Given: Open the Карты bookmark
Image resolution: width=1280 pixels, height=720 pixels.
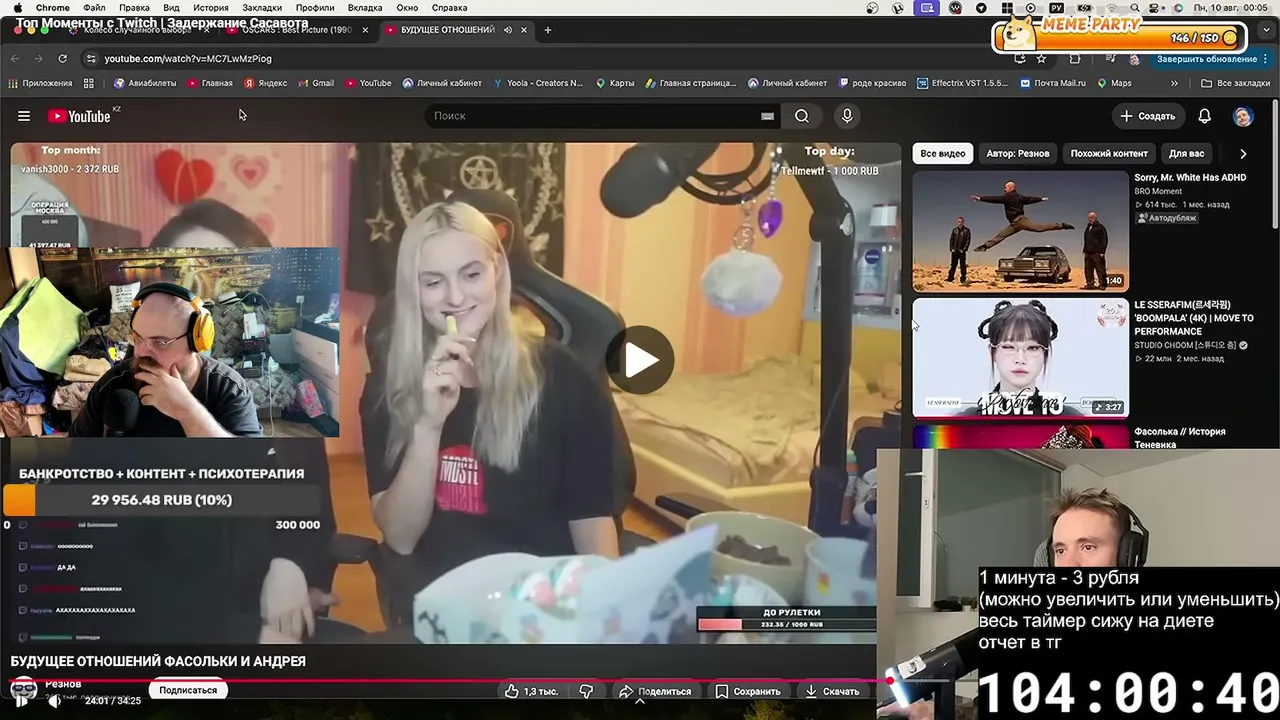Looking at the screenshot, I should tap(615, 83).
